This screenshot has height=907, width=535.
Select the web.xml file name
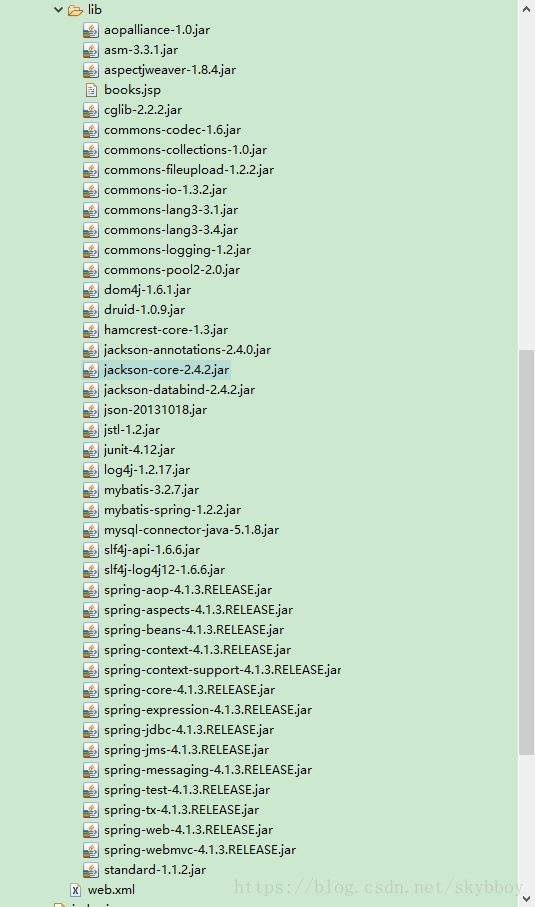point(111,890)
